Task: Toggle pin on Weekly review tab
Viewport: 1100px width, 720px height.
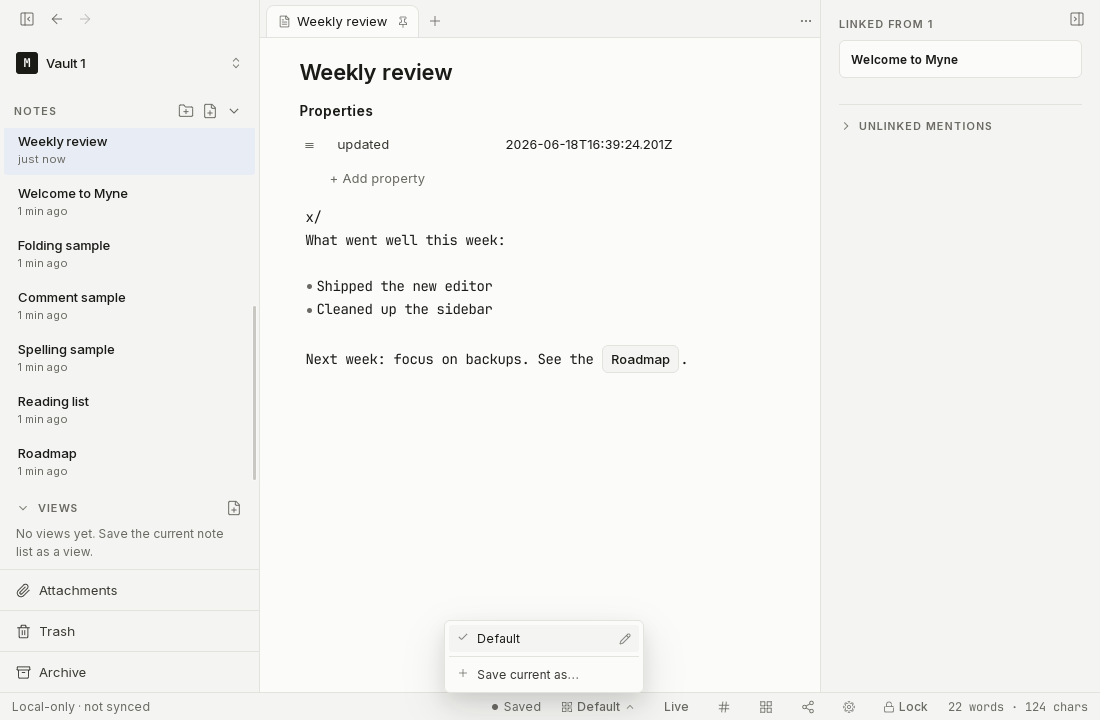Action: coord(403,22)
